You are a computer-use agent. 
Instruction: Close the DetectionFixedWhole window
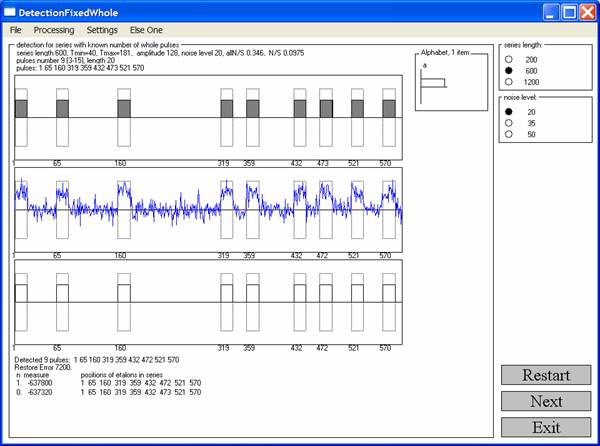588,12
